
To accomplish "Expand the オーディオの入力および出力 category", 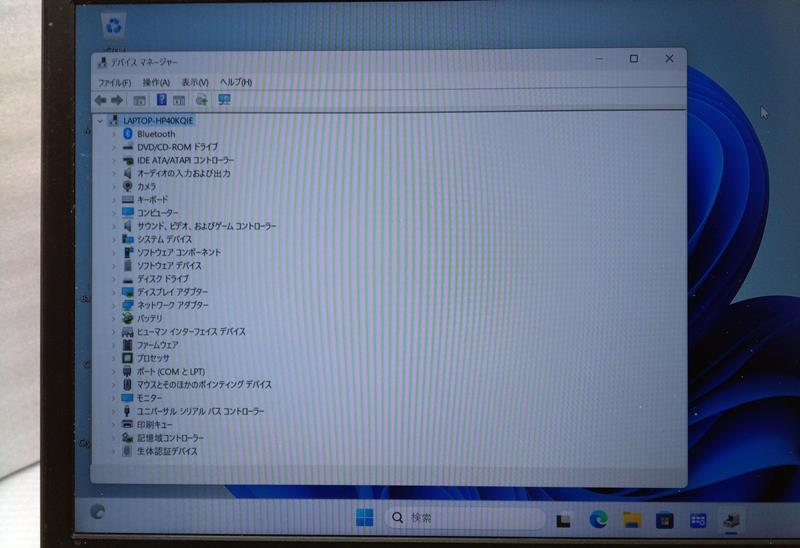I will click(x=114, y=173).
